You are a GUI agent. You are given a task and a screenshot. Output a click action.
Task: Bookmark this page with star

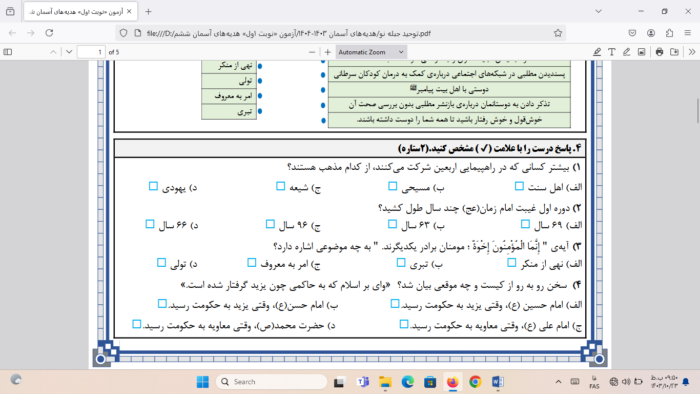[558, 33]
